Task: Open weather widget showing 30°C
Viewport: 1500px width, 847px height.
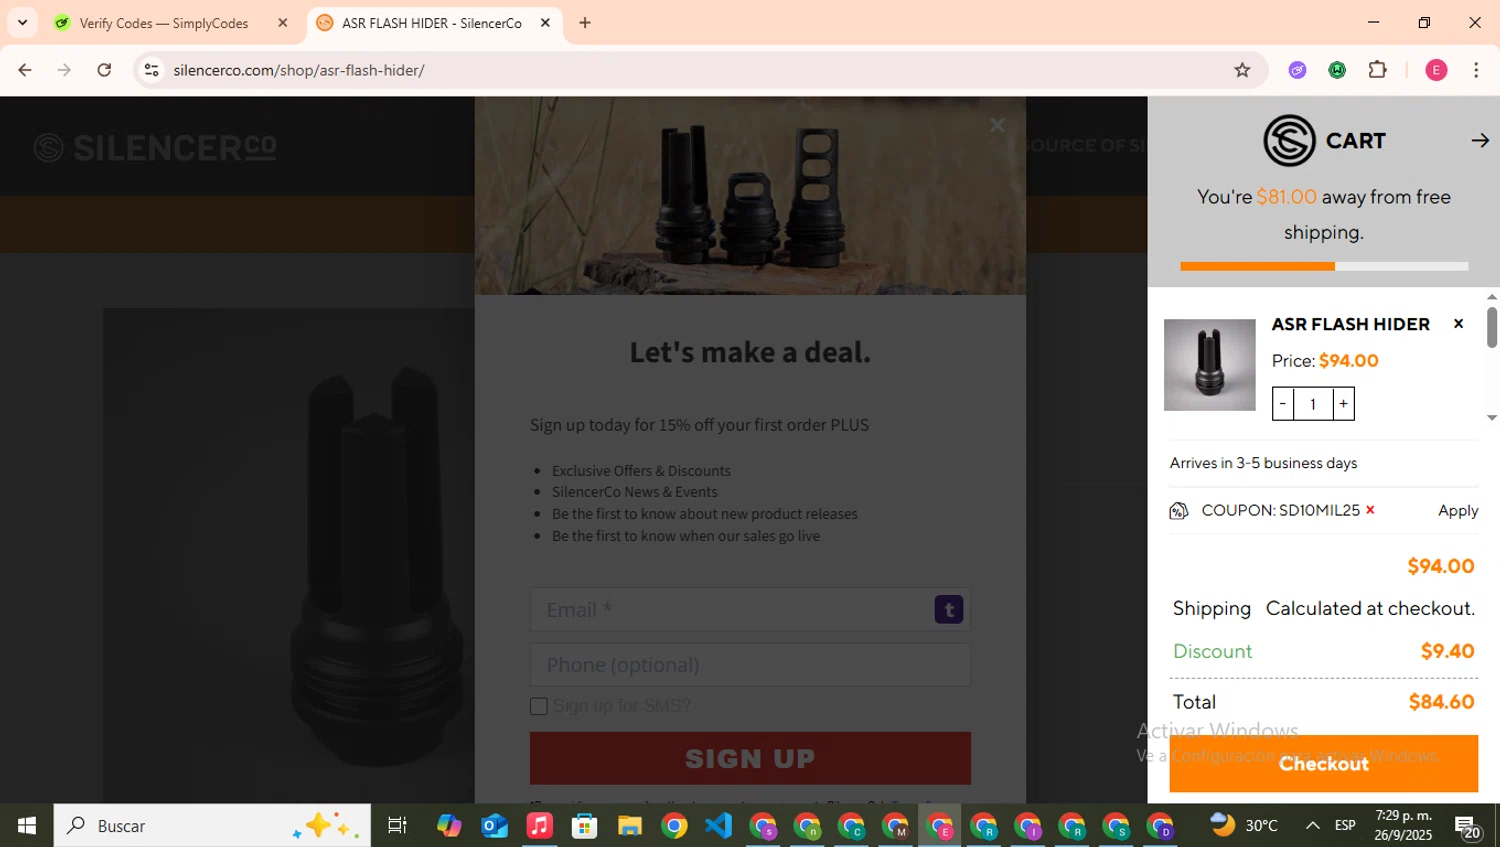Action: [1244, 825]
